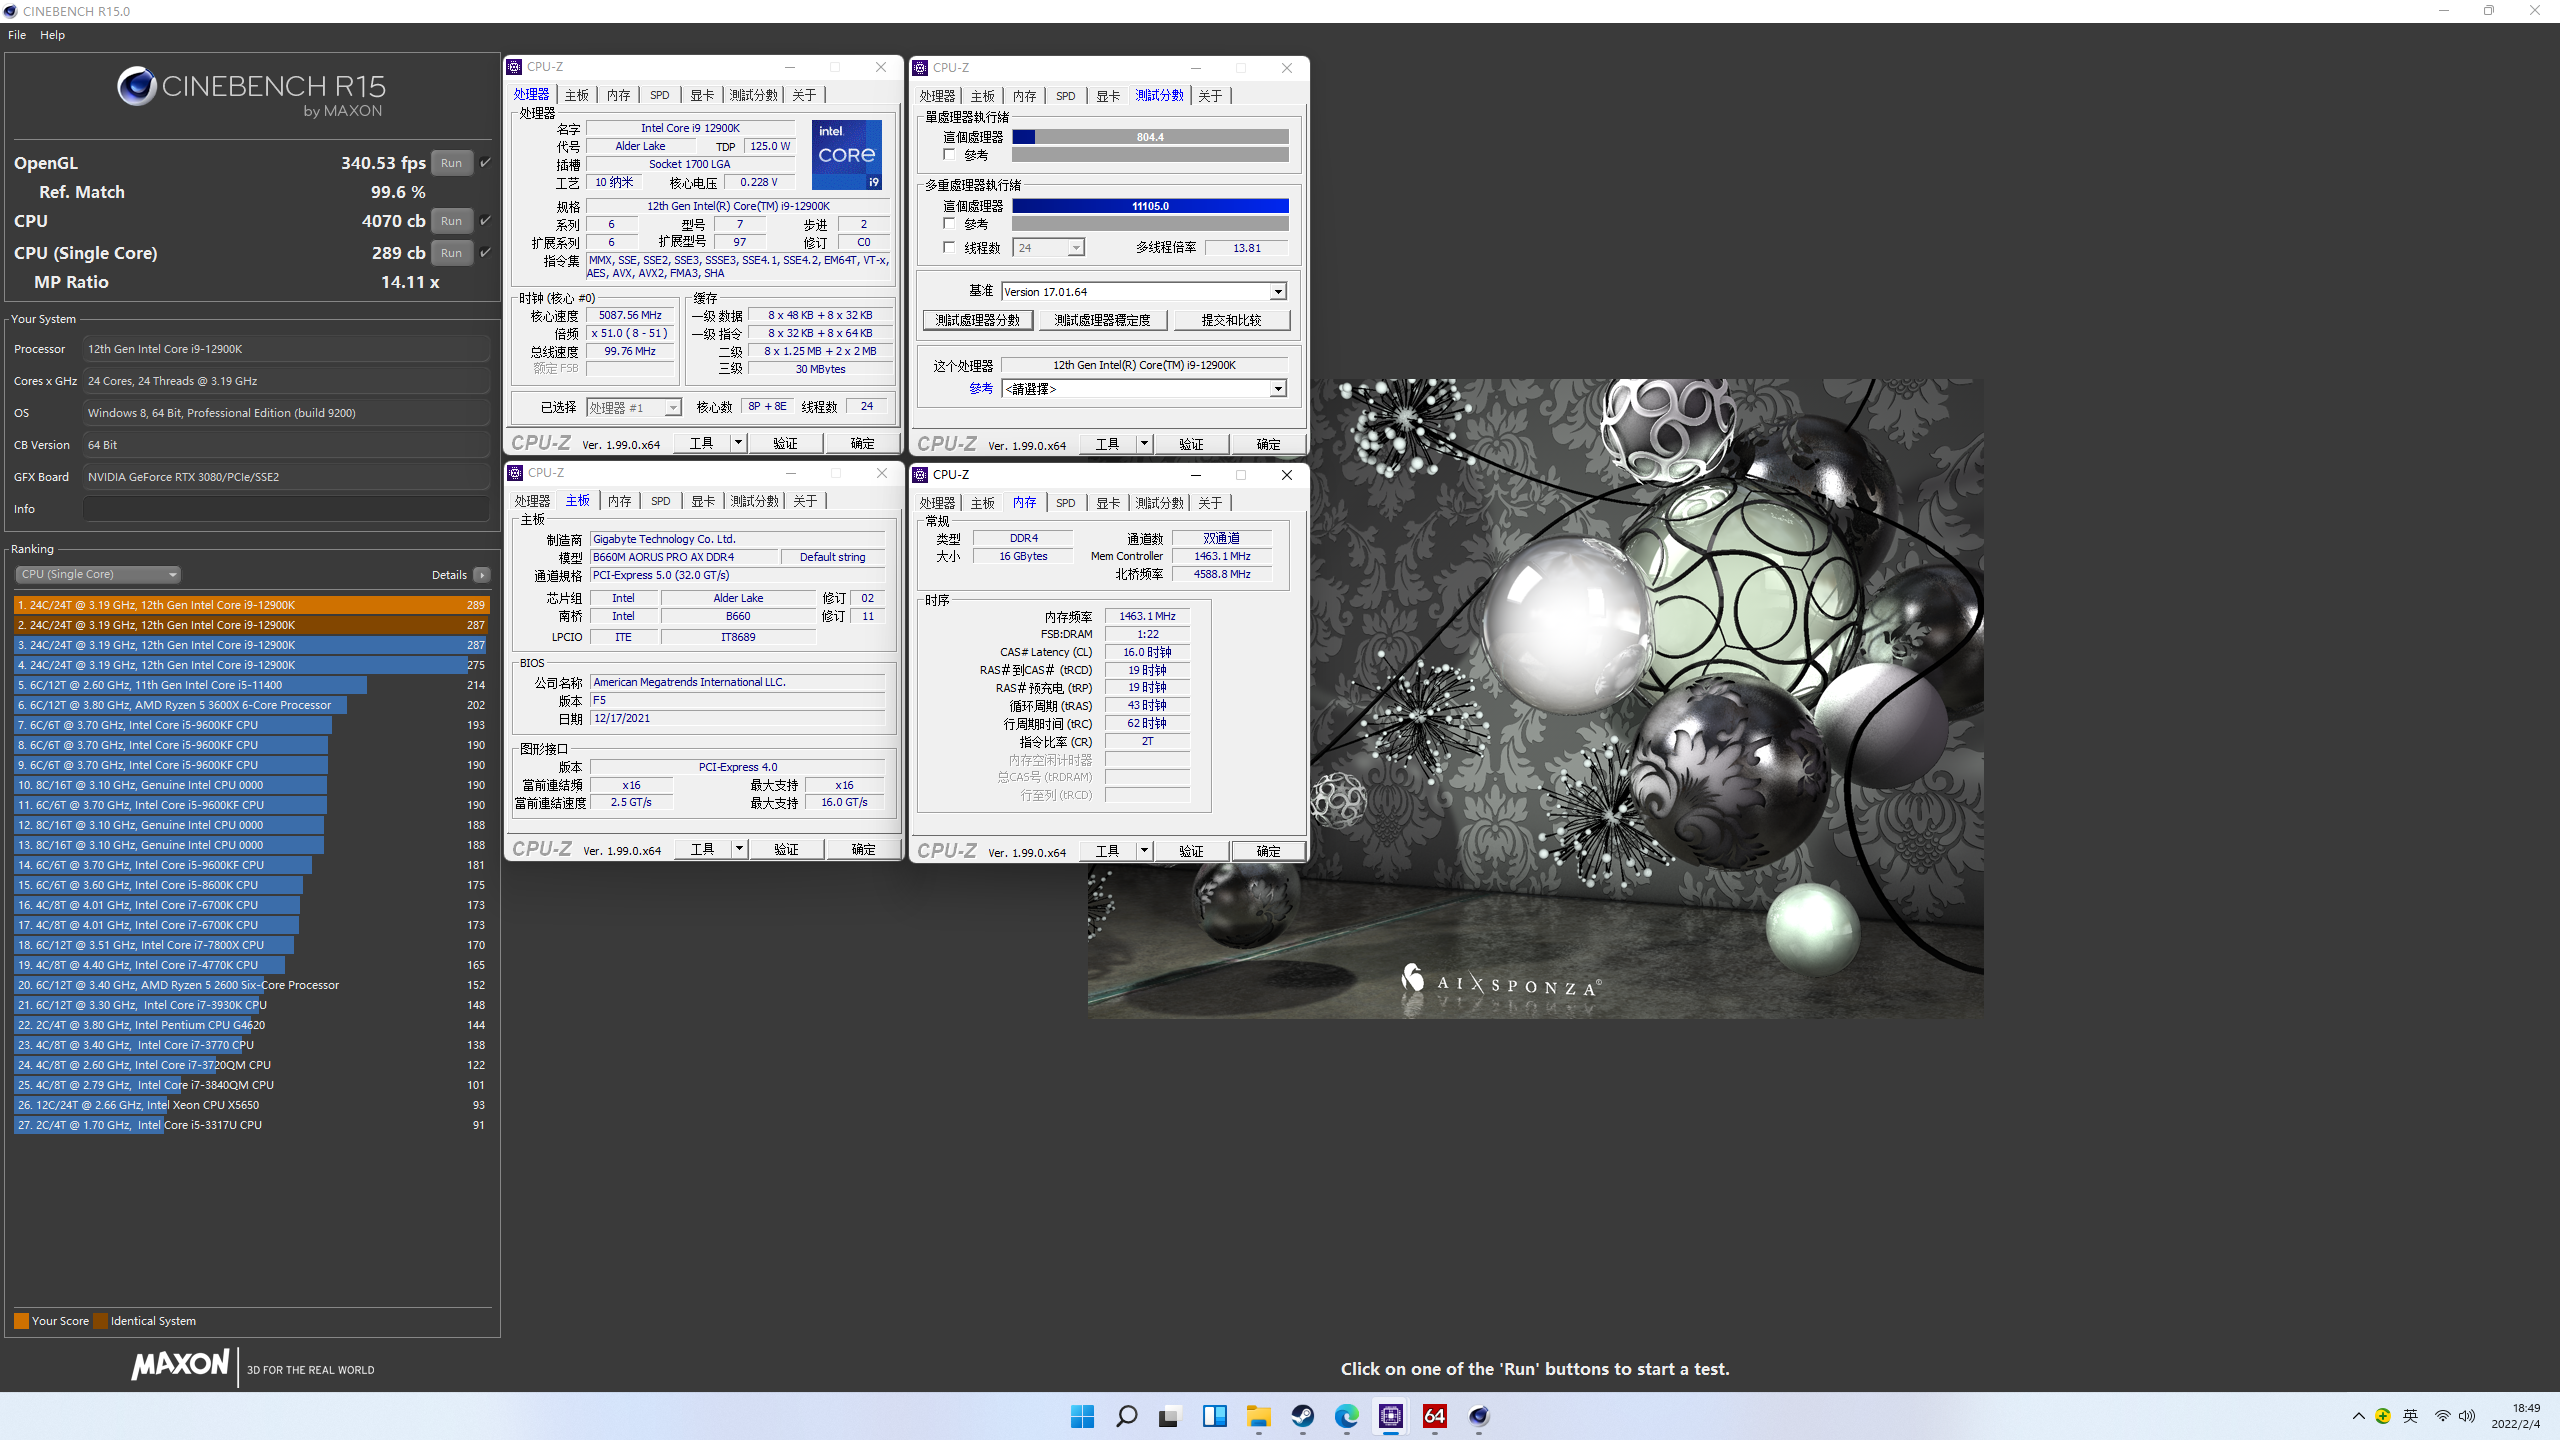Run the CPU multi-core benchmark
Screen dimensions: 2560x1440
pyautogui.click(x=451, y=221)
